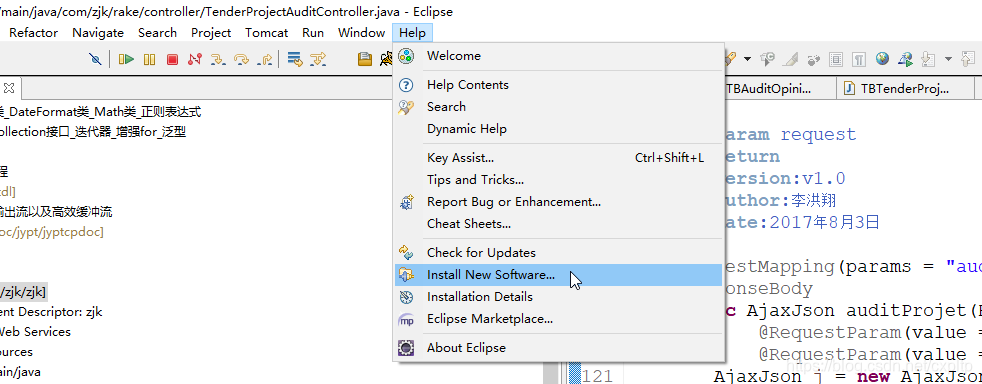Viewport: 982px width, 384px height.
Task: Click the grayed C-class arrow toolbar icon
Action: pyautogui.click(x=767, y=59)
